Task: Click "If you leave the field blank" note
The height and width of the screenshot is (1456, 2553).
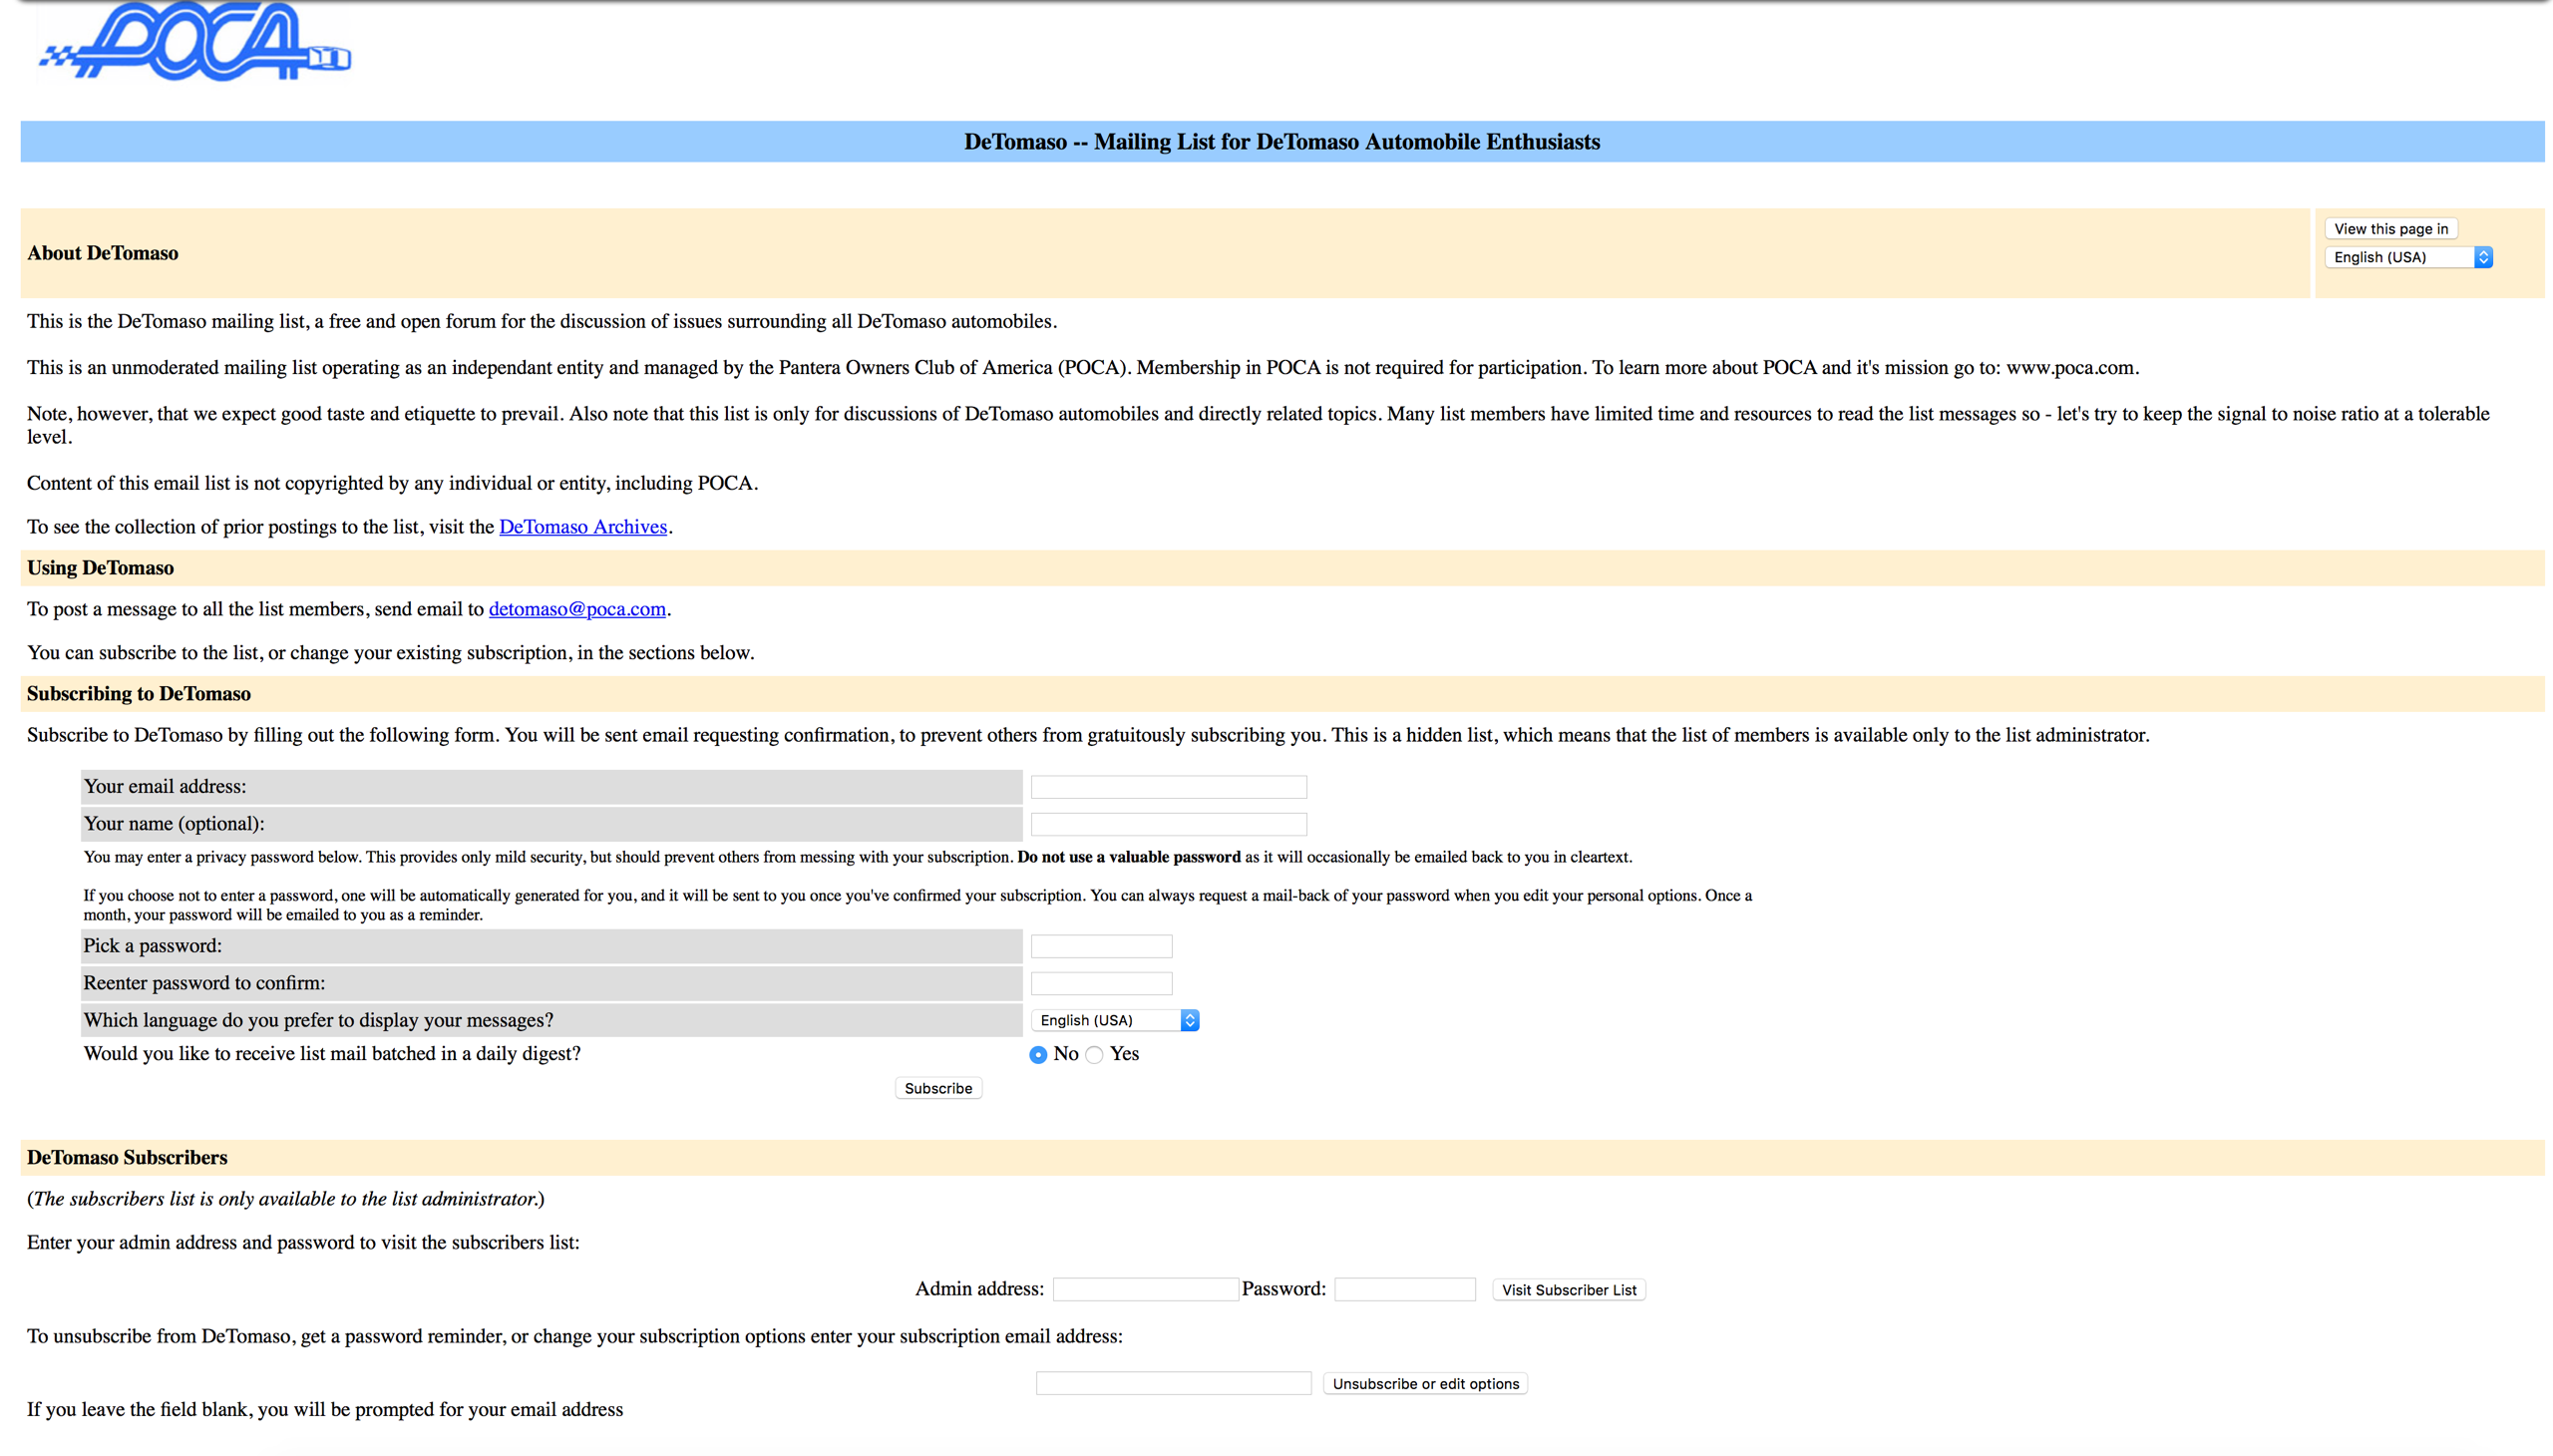Action: point(325,1410)
